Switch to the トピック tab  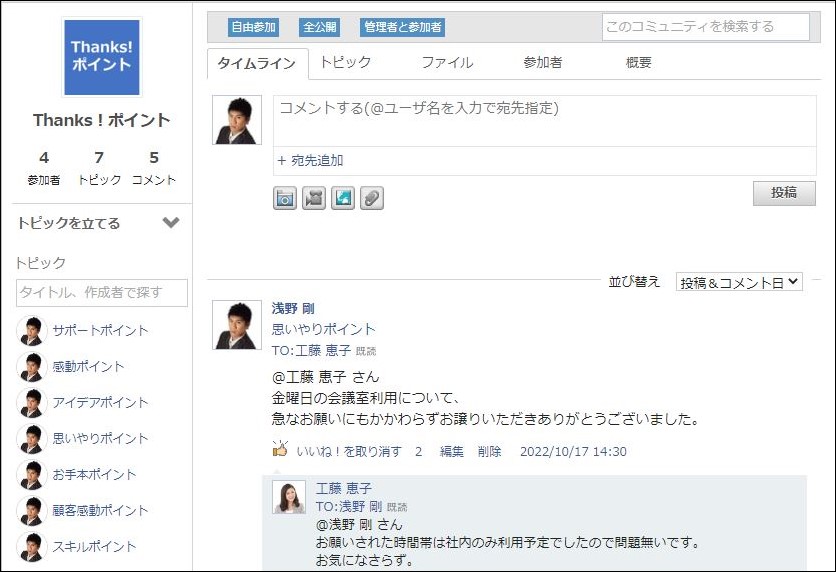[x=345, y=62]
